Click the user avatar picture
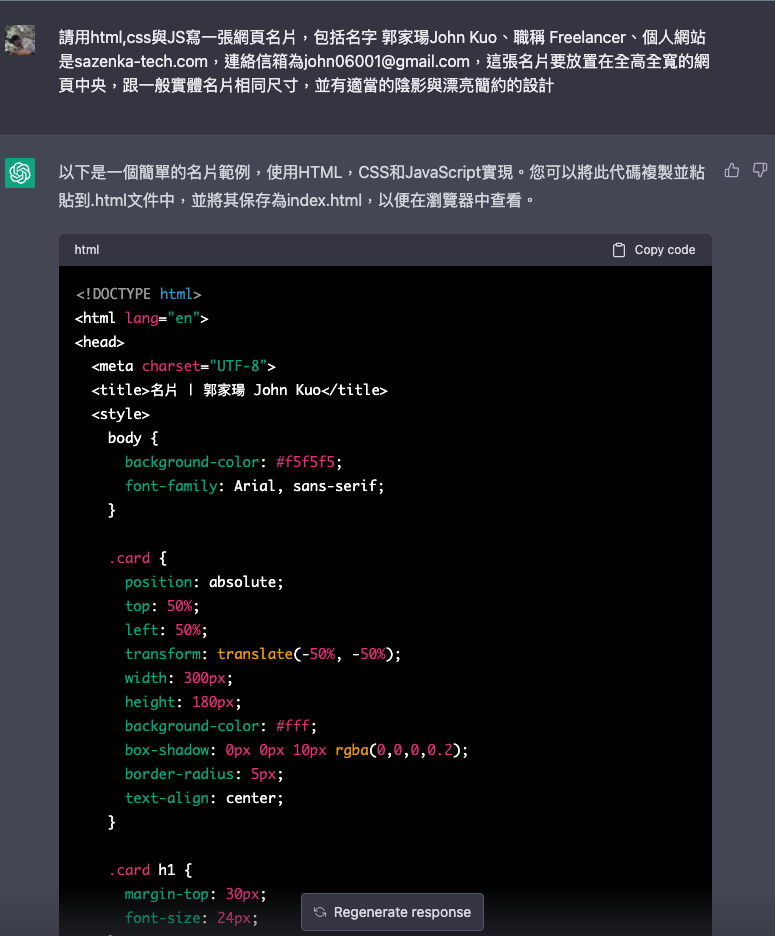This screenshot has width=775, height=936. point(20,40)
